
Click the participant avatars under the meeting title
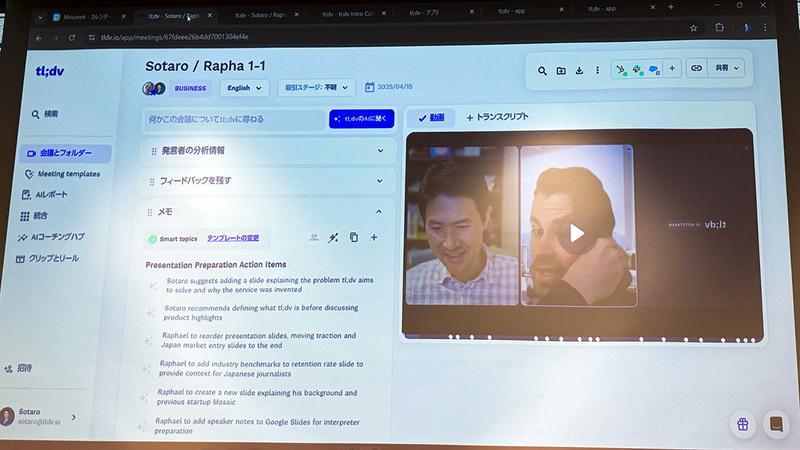pyautogui.click(x=154, y=89)
